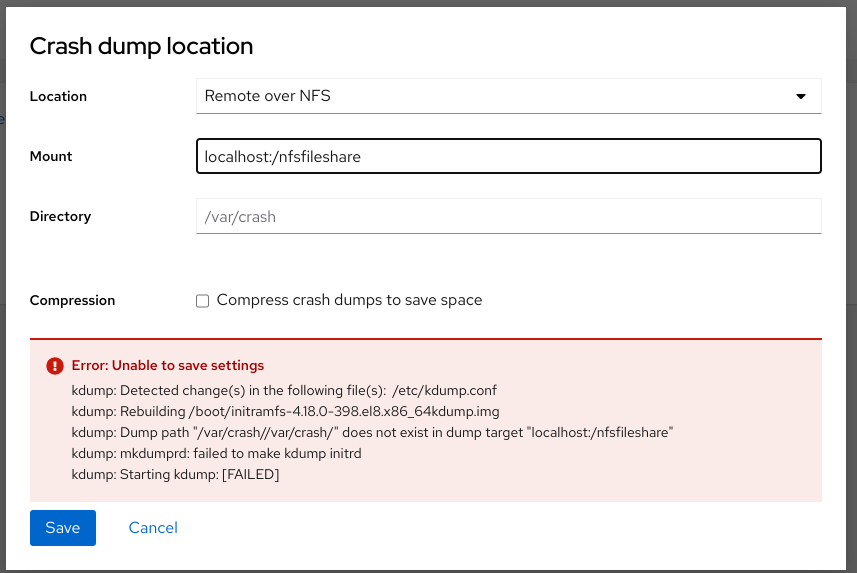The width and height of the screenshot is (857, 573).
Task: Click the Location field label
Action: pyautogui.click(x=58, y=96)
